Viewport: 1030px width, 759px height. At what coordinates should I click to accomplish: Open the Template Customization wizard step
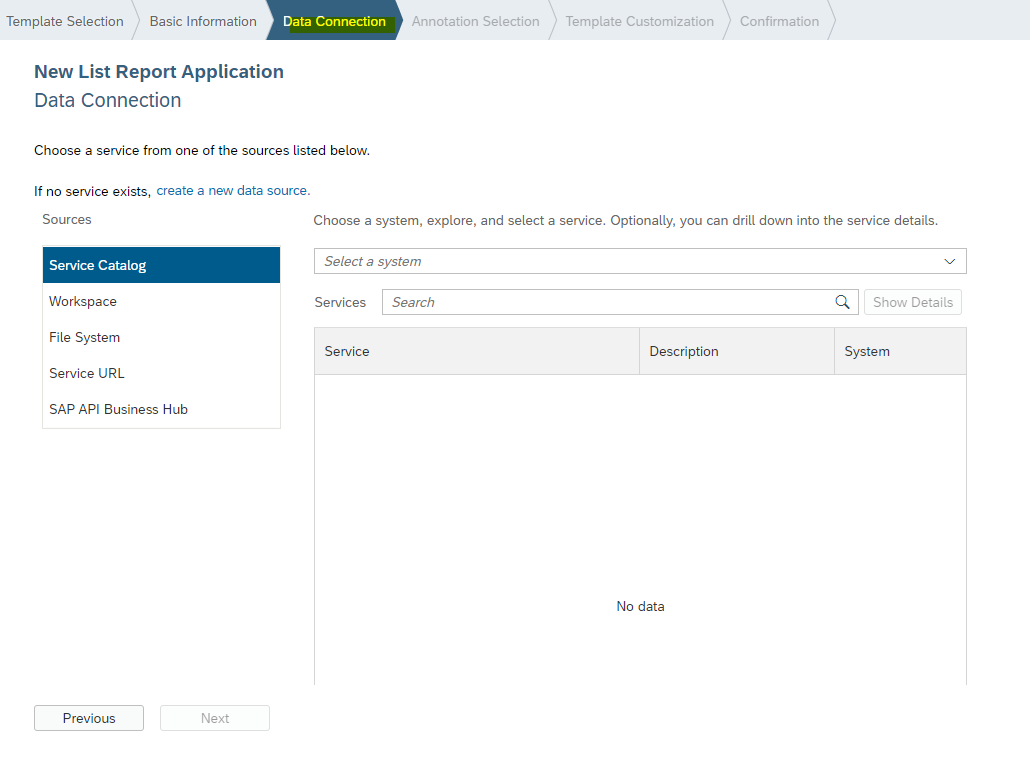639,21
